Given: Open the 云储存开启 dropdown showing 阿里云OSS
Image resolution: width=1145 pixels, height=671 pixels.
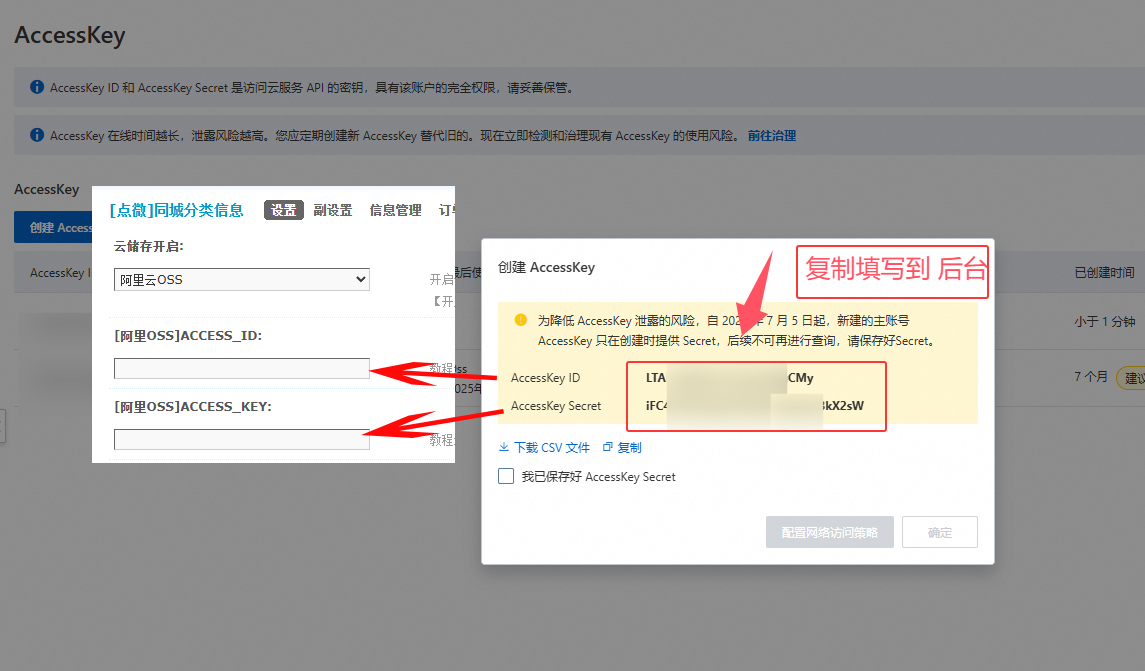Looking at the screenshot, I should point(242,280).
